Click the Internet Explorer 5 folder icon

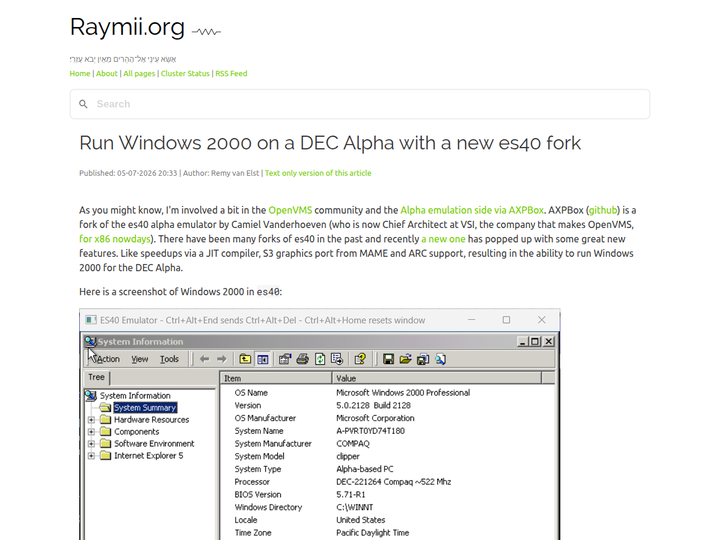pos(106,455)
